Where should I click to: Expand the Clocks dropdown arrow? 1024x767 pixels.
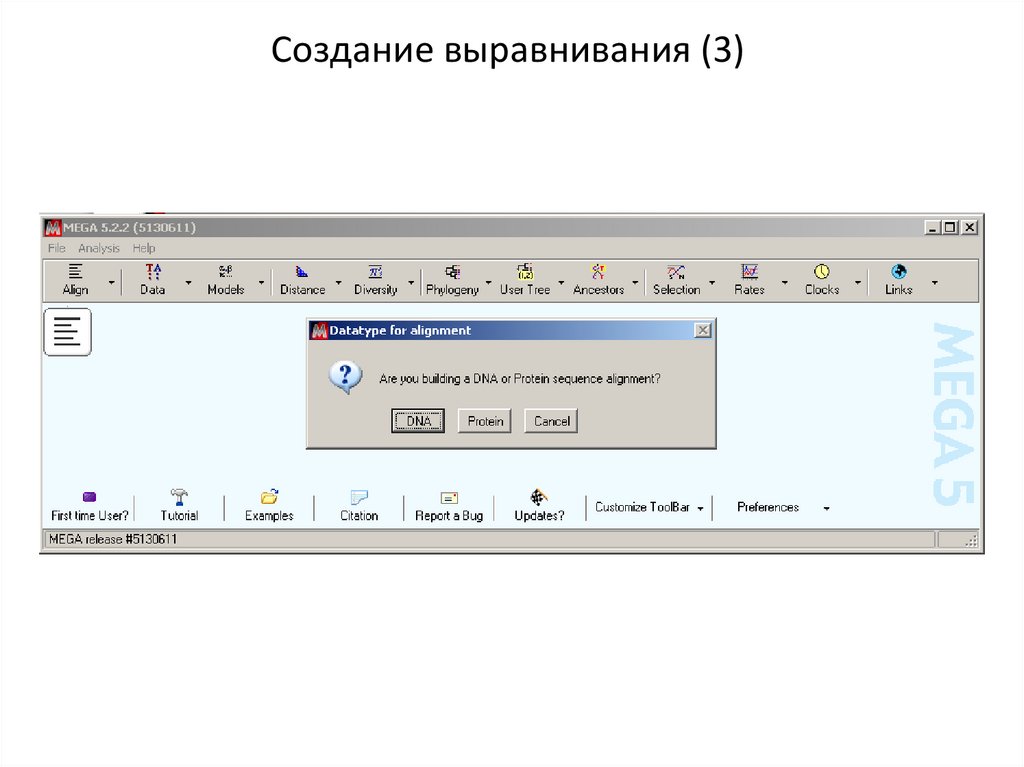point(857,283)
